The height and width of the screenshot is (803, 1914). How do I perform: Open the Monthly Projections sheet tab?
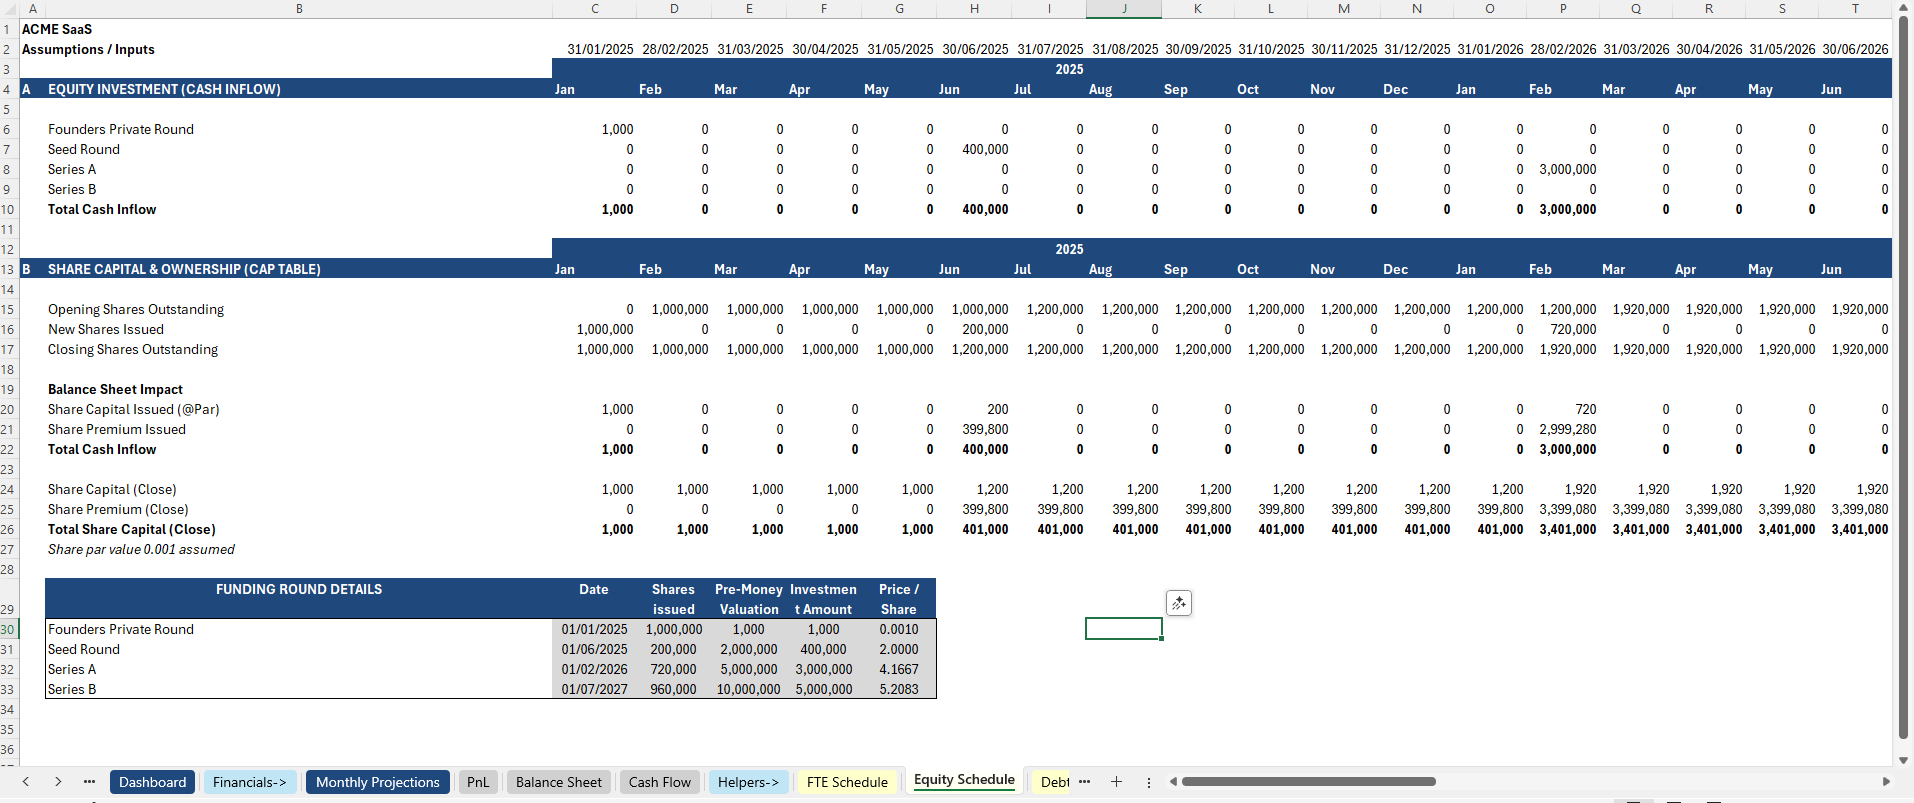377,782
